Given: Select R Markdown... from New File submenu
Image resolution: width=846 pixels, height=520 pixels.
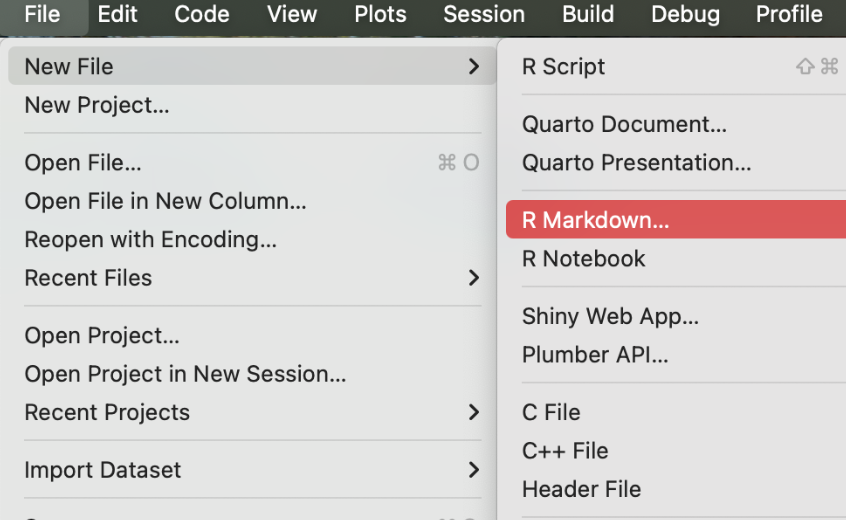Looking at the screenshot, I should [x=596, y=221].
